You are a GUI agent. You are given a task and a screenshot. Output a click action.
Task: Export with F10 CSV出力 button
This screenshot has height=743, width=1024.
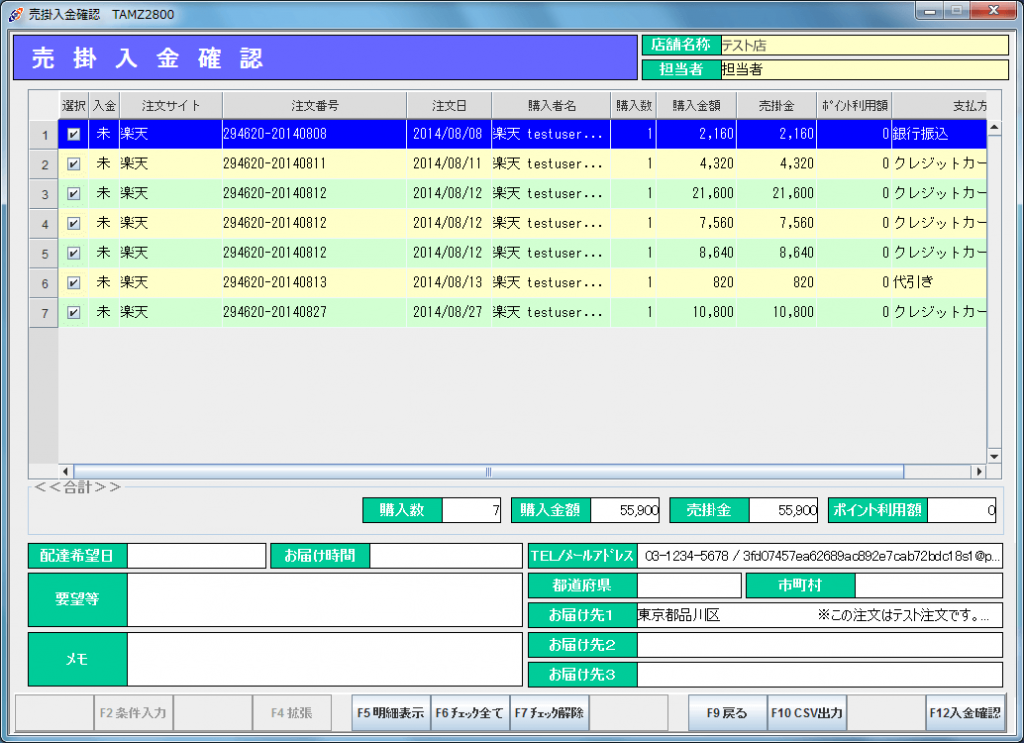click(806, 714)
